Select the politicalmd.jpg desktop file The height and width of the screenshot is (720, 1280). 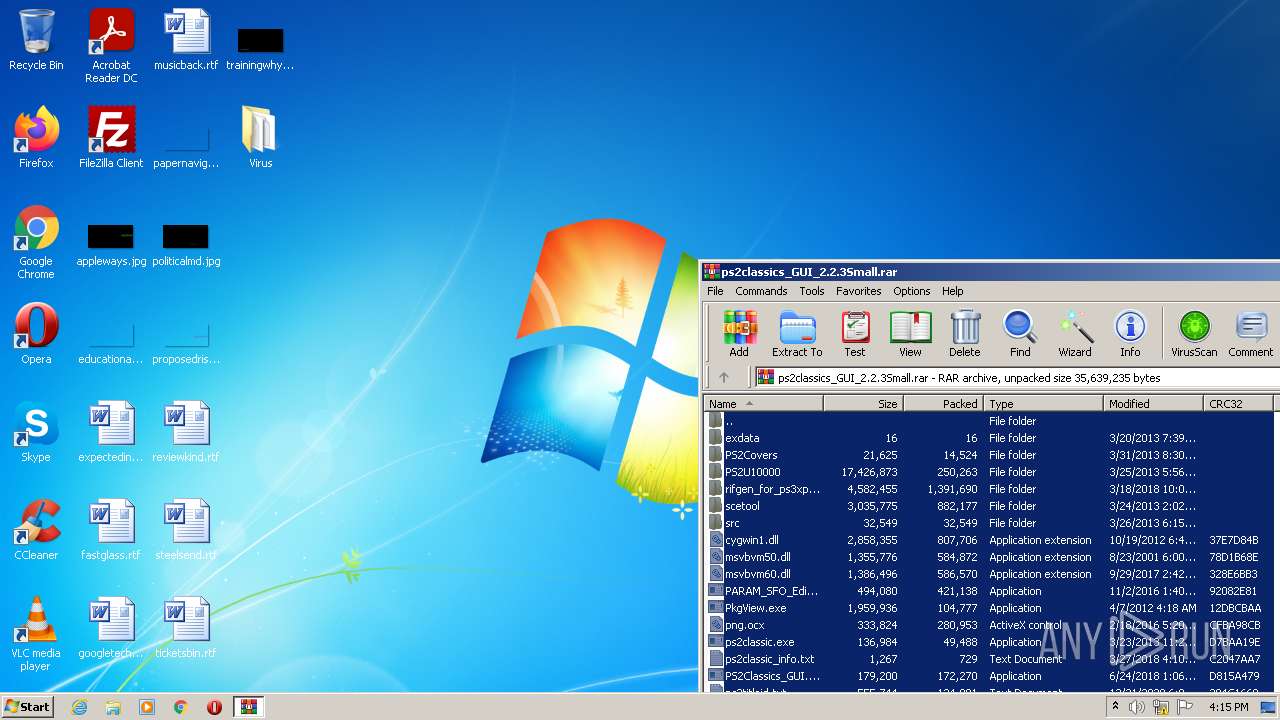(186, 245)
